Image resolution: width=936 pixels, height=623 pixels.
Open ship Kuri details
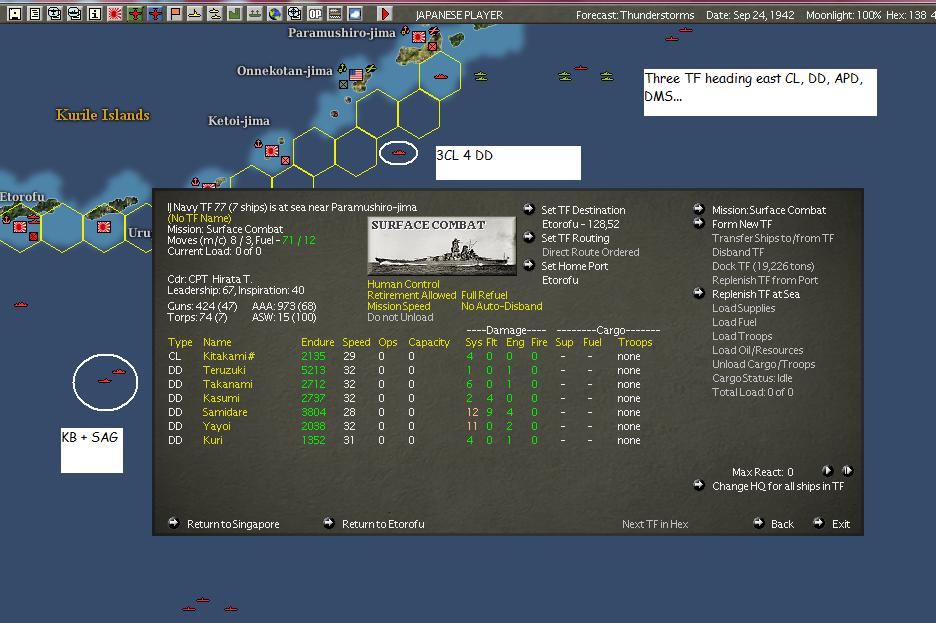[x=213, y=440]
